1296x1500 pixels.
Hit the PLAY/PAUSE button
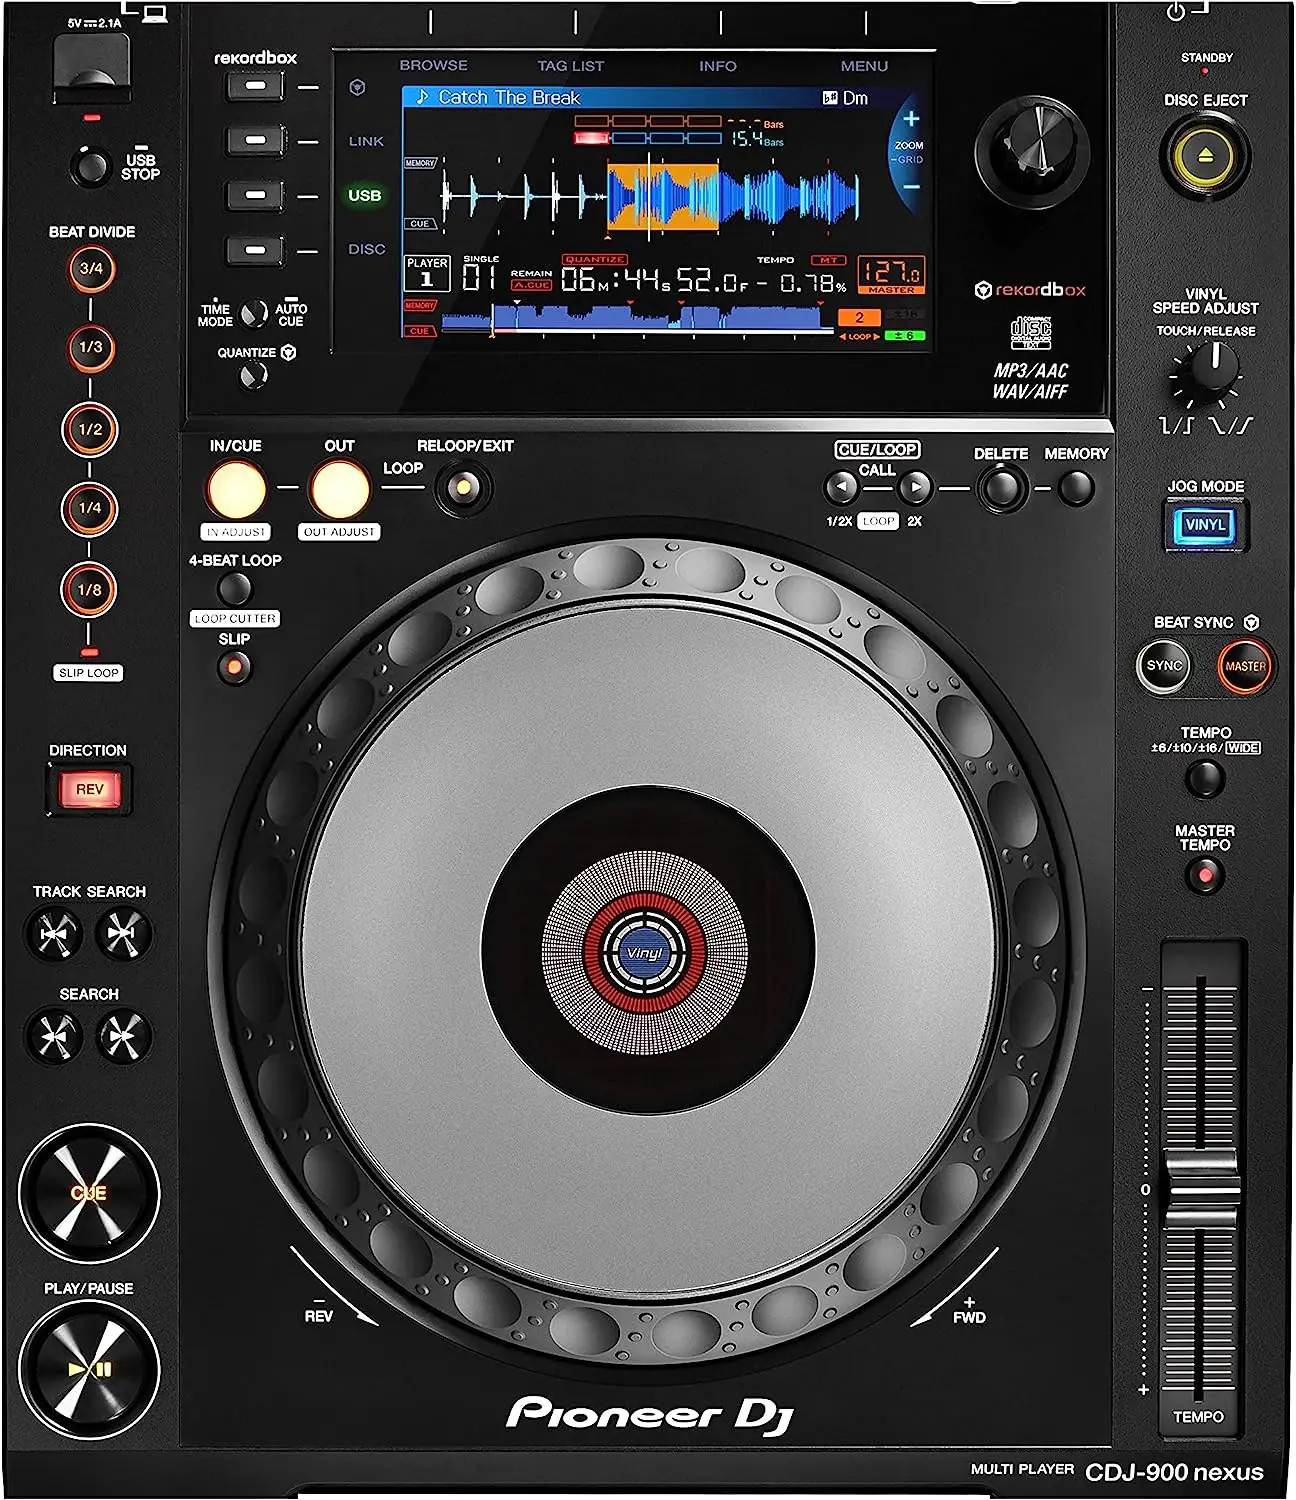pos(89,1369)
